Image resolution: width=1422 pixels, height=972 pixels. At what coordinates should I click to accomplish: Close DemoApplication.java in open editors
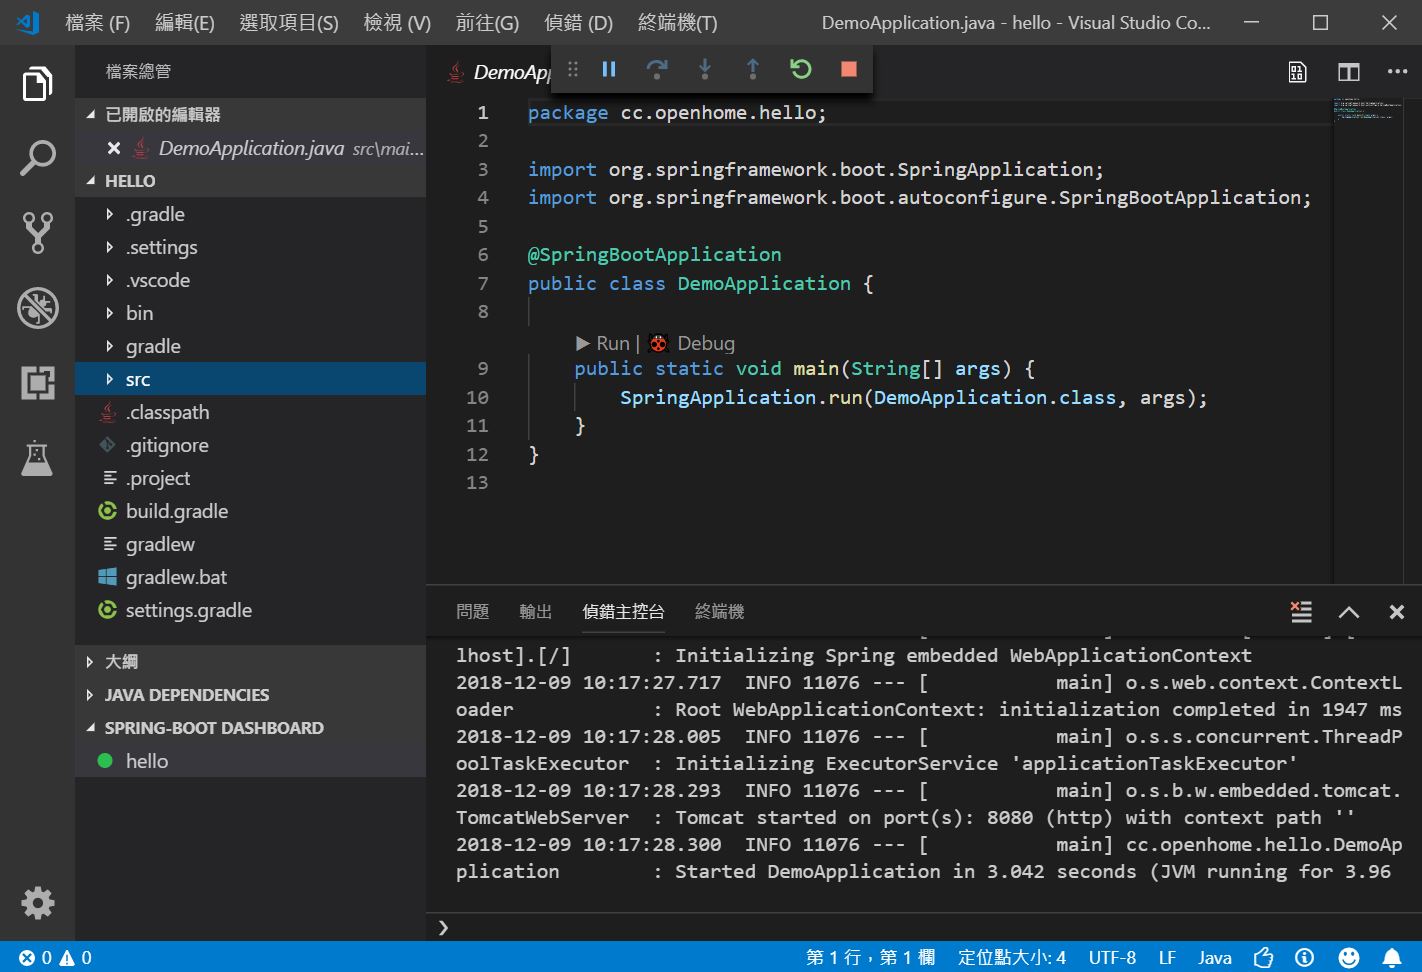coord(114,148)
